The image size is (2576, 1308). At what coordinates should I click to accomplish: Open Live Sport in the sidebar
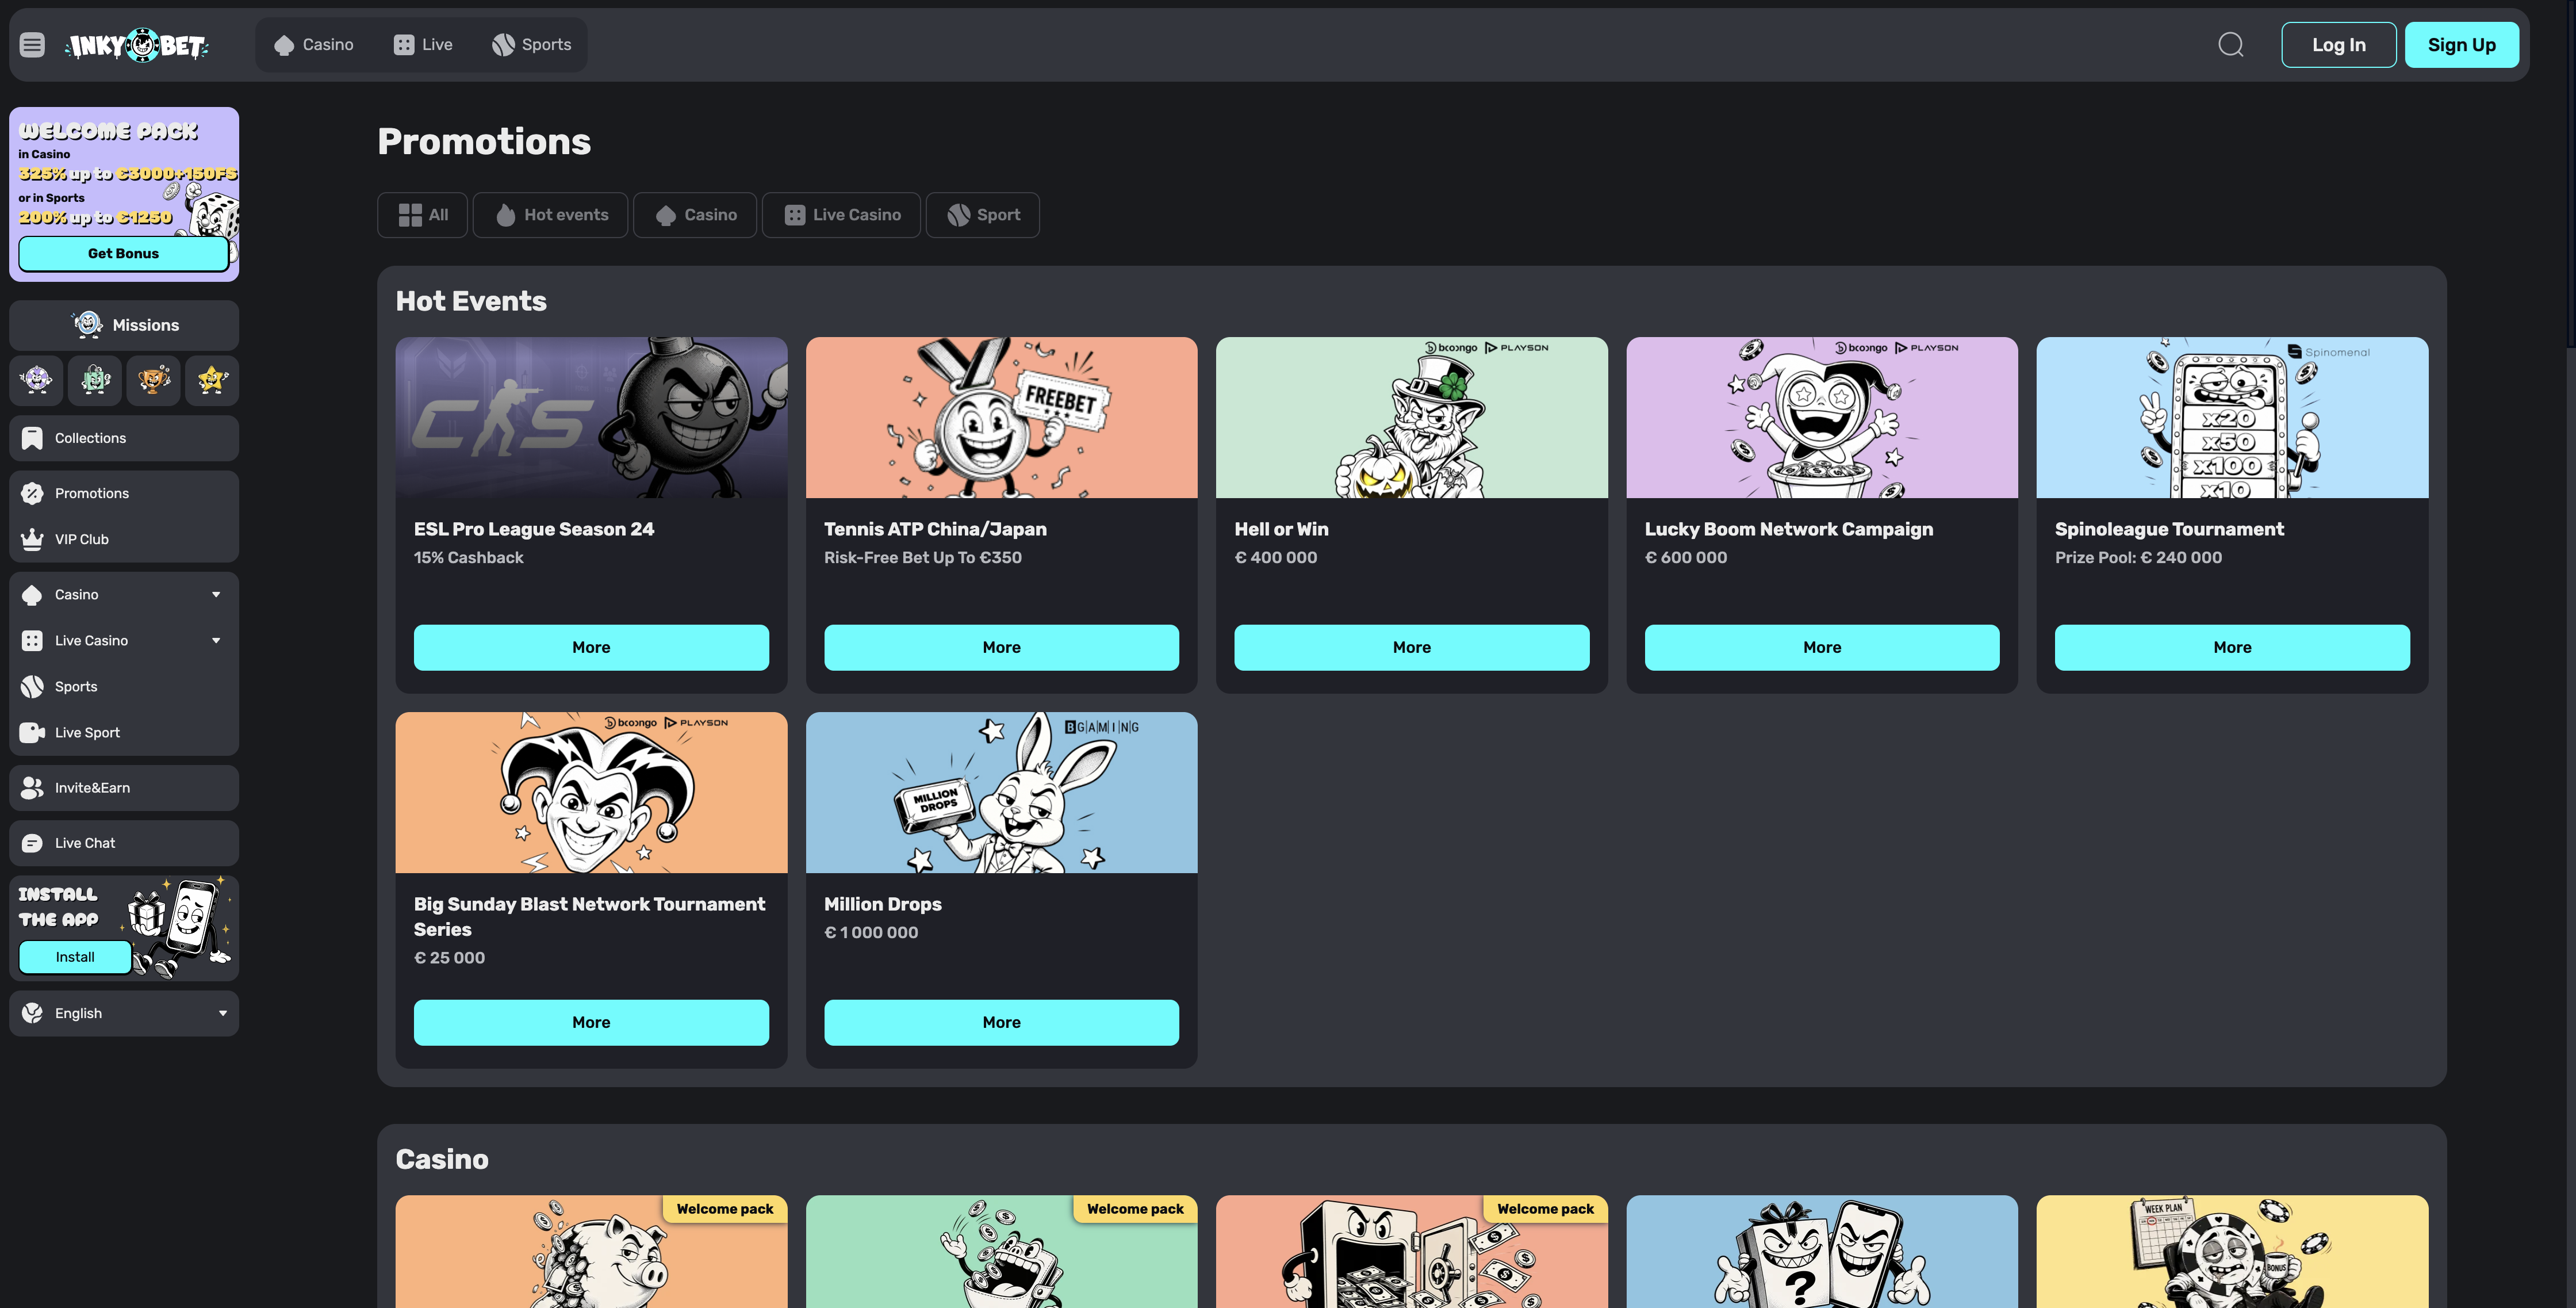(124, 732)
